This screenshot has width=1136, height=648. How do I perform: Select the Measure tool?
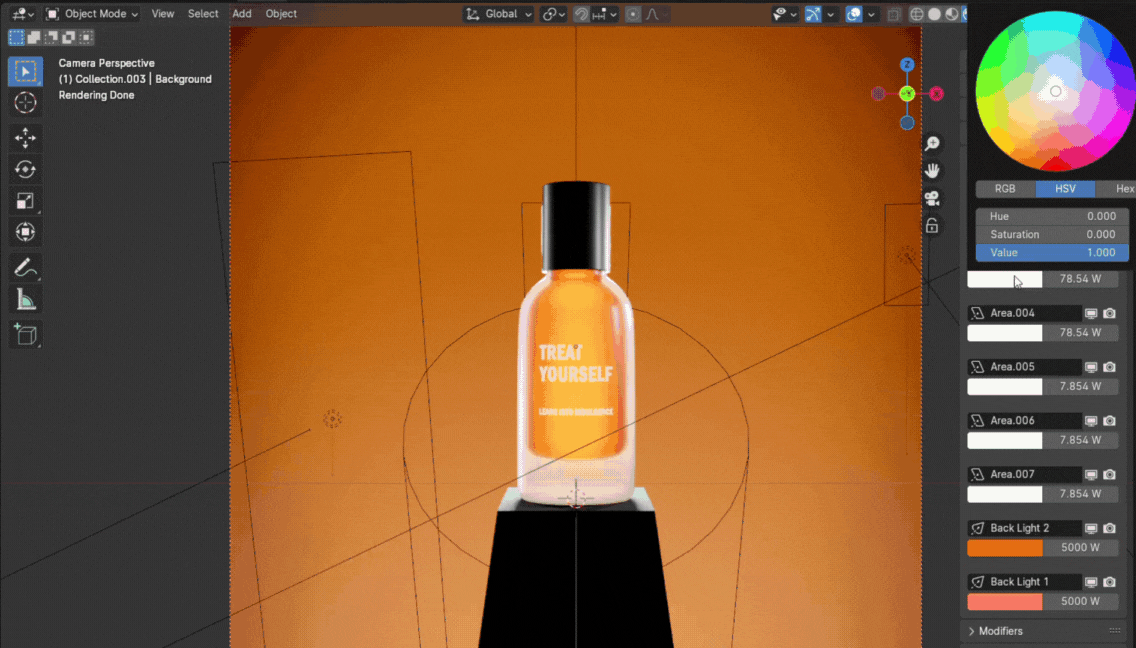[x=25, y=299]
